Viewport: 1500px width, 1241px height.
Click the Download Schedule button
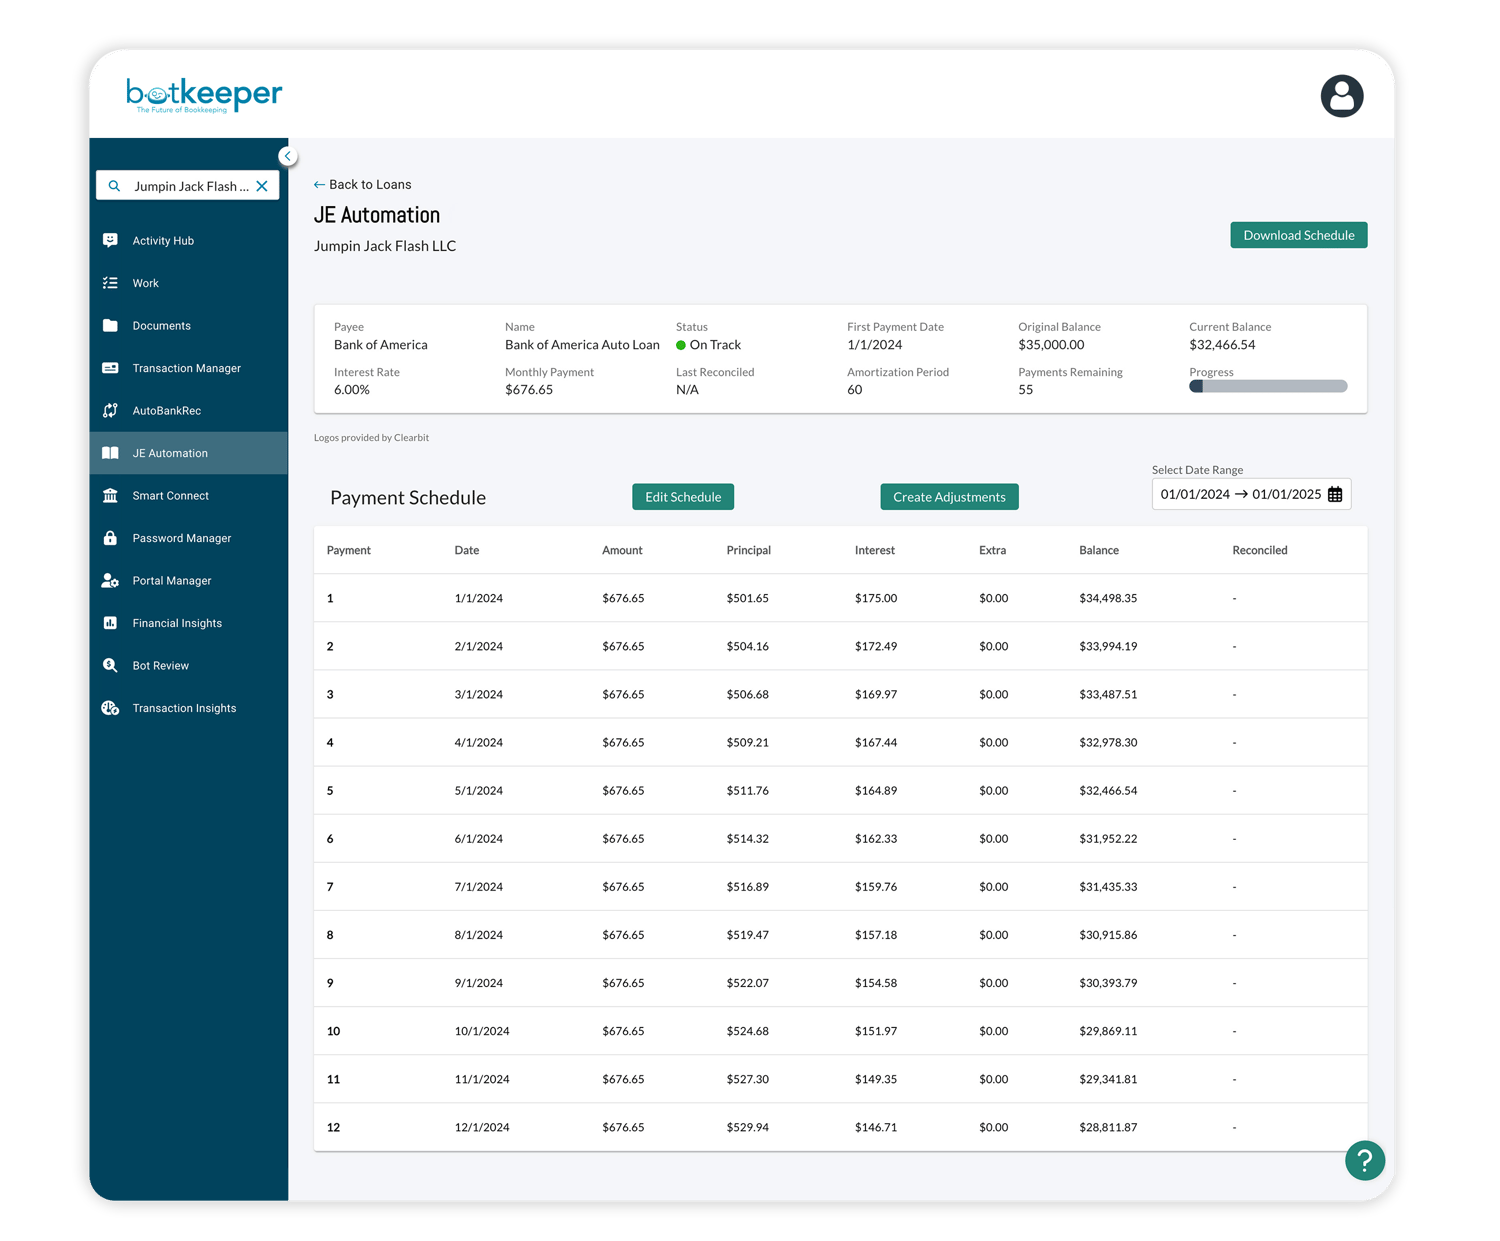1298,234
